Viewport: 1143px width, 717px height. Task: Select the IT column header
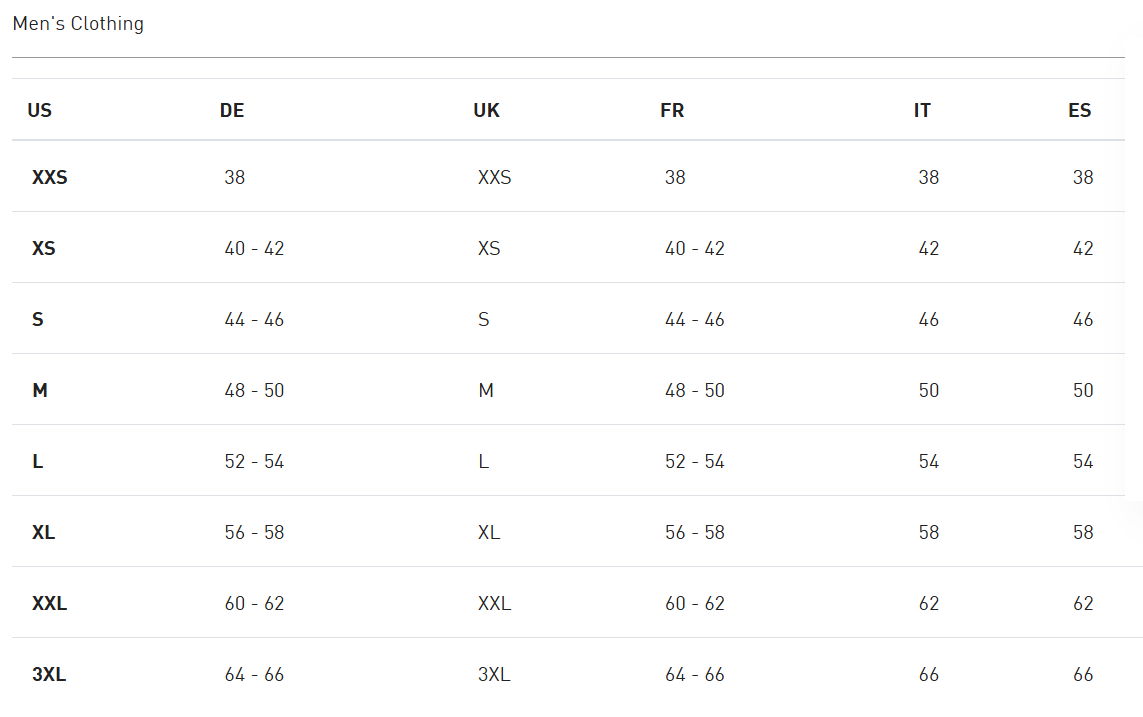click(x=922, y=110)
